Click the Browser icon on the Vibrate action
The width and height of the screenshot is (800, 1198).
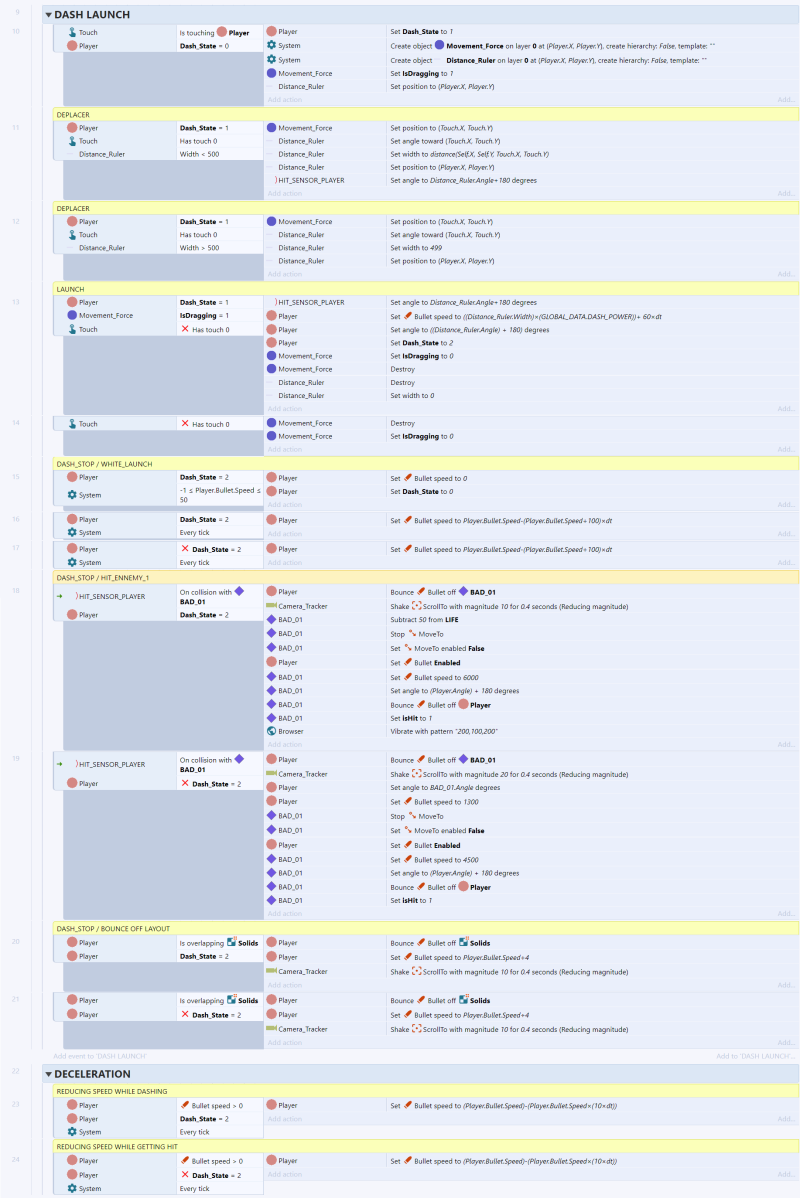pyautogui.click(x=271, y=731)
